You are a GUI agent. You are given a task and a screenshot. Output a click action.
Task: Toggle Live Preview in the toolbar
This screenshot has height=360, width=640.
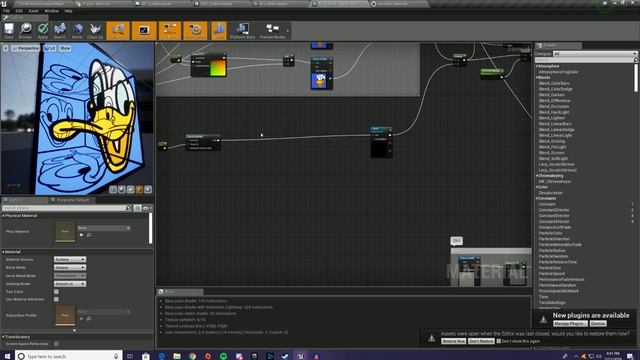pyautogui.click(x=144, y=31)
